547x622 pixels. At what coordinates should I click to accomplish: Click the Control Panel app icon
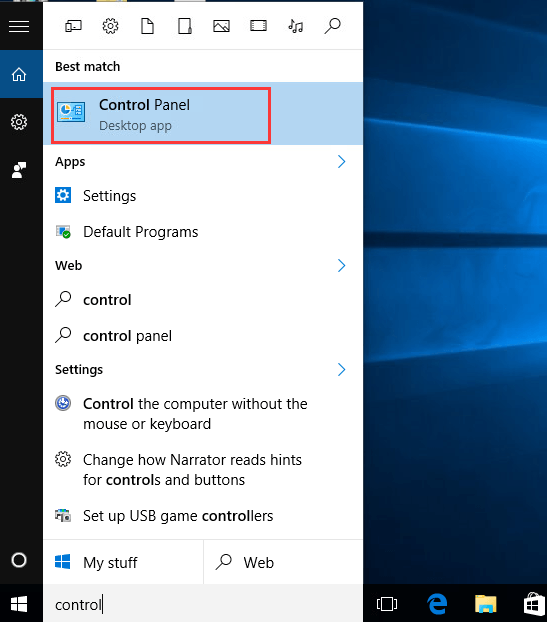coord(71,112)
